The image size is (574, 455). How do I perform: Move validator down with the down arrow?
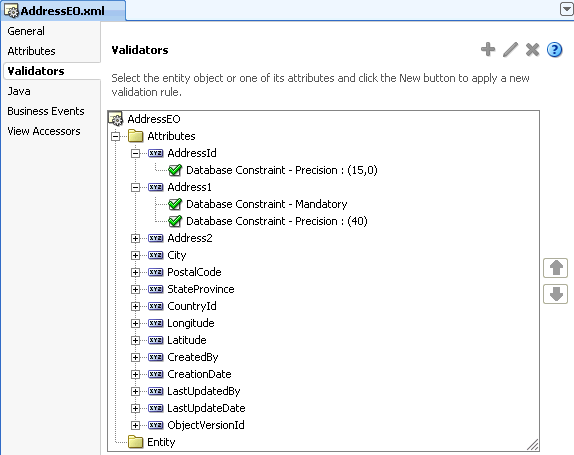point(556,294)
